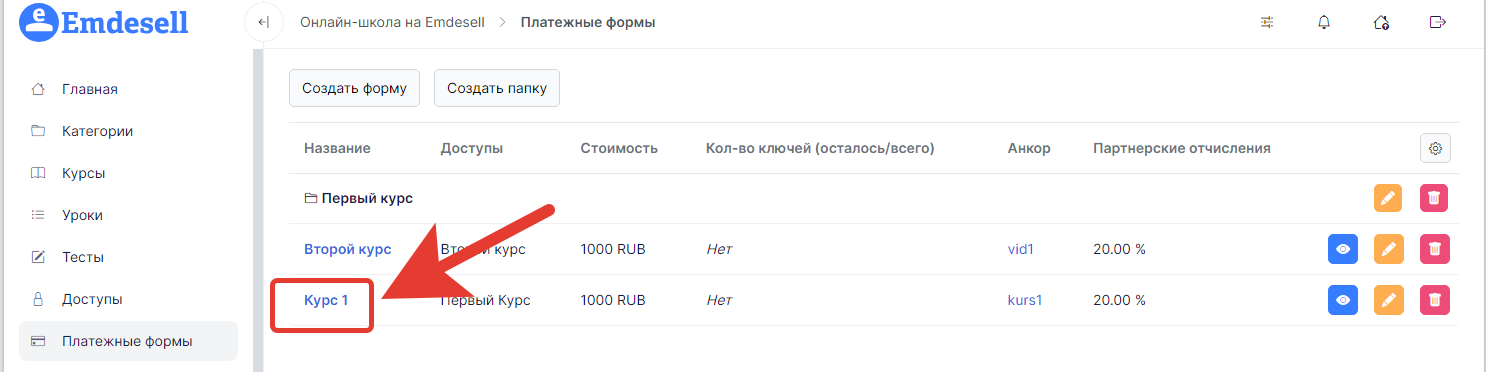1486x372 pixels.
Task: Expand the Первый курс folder row
Action: coord(358,198)
